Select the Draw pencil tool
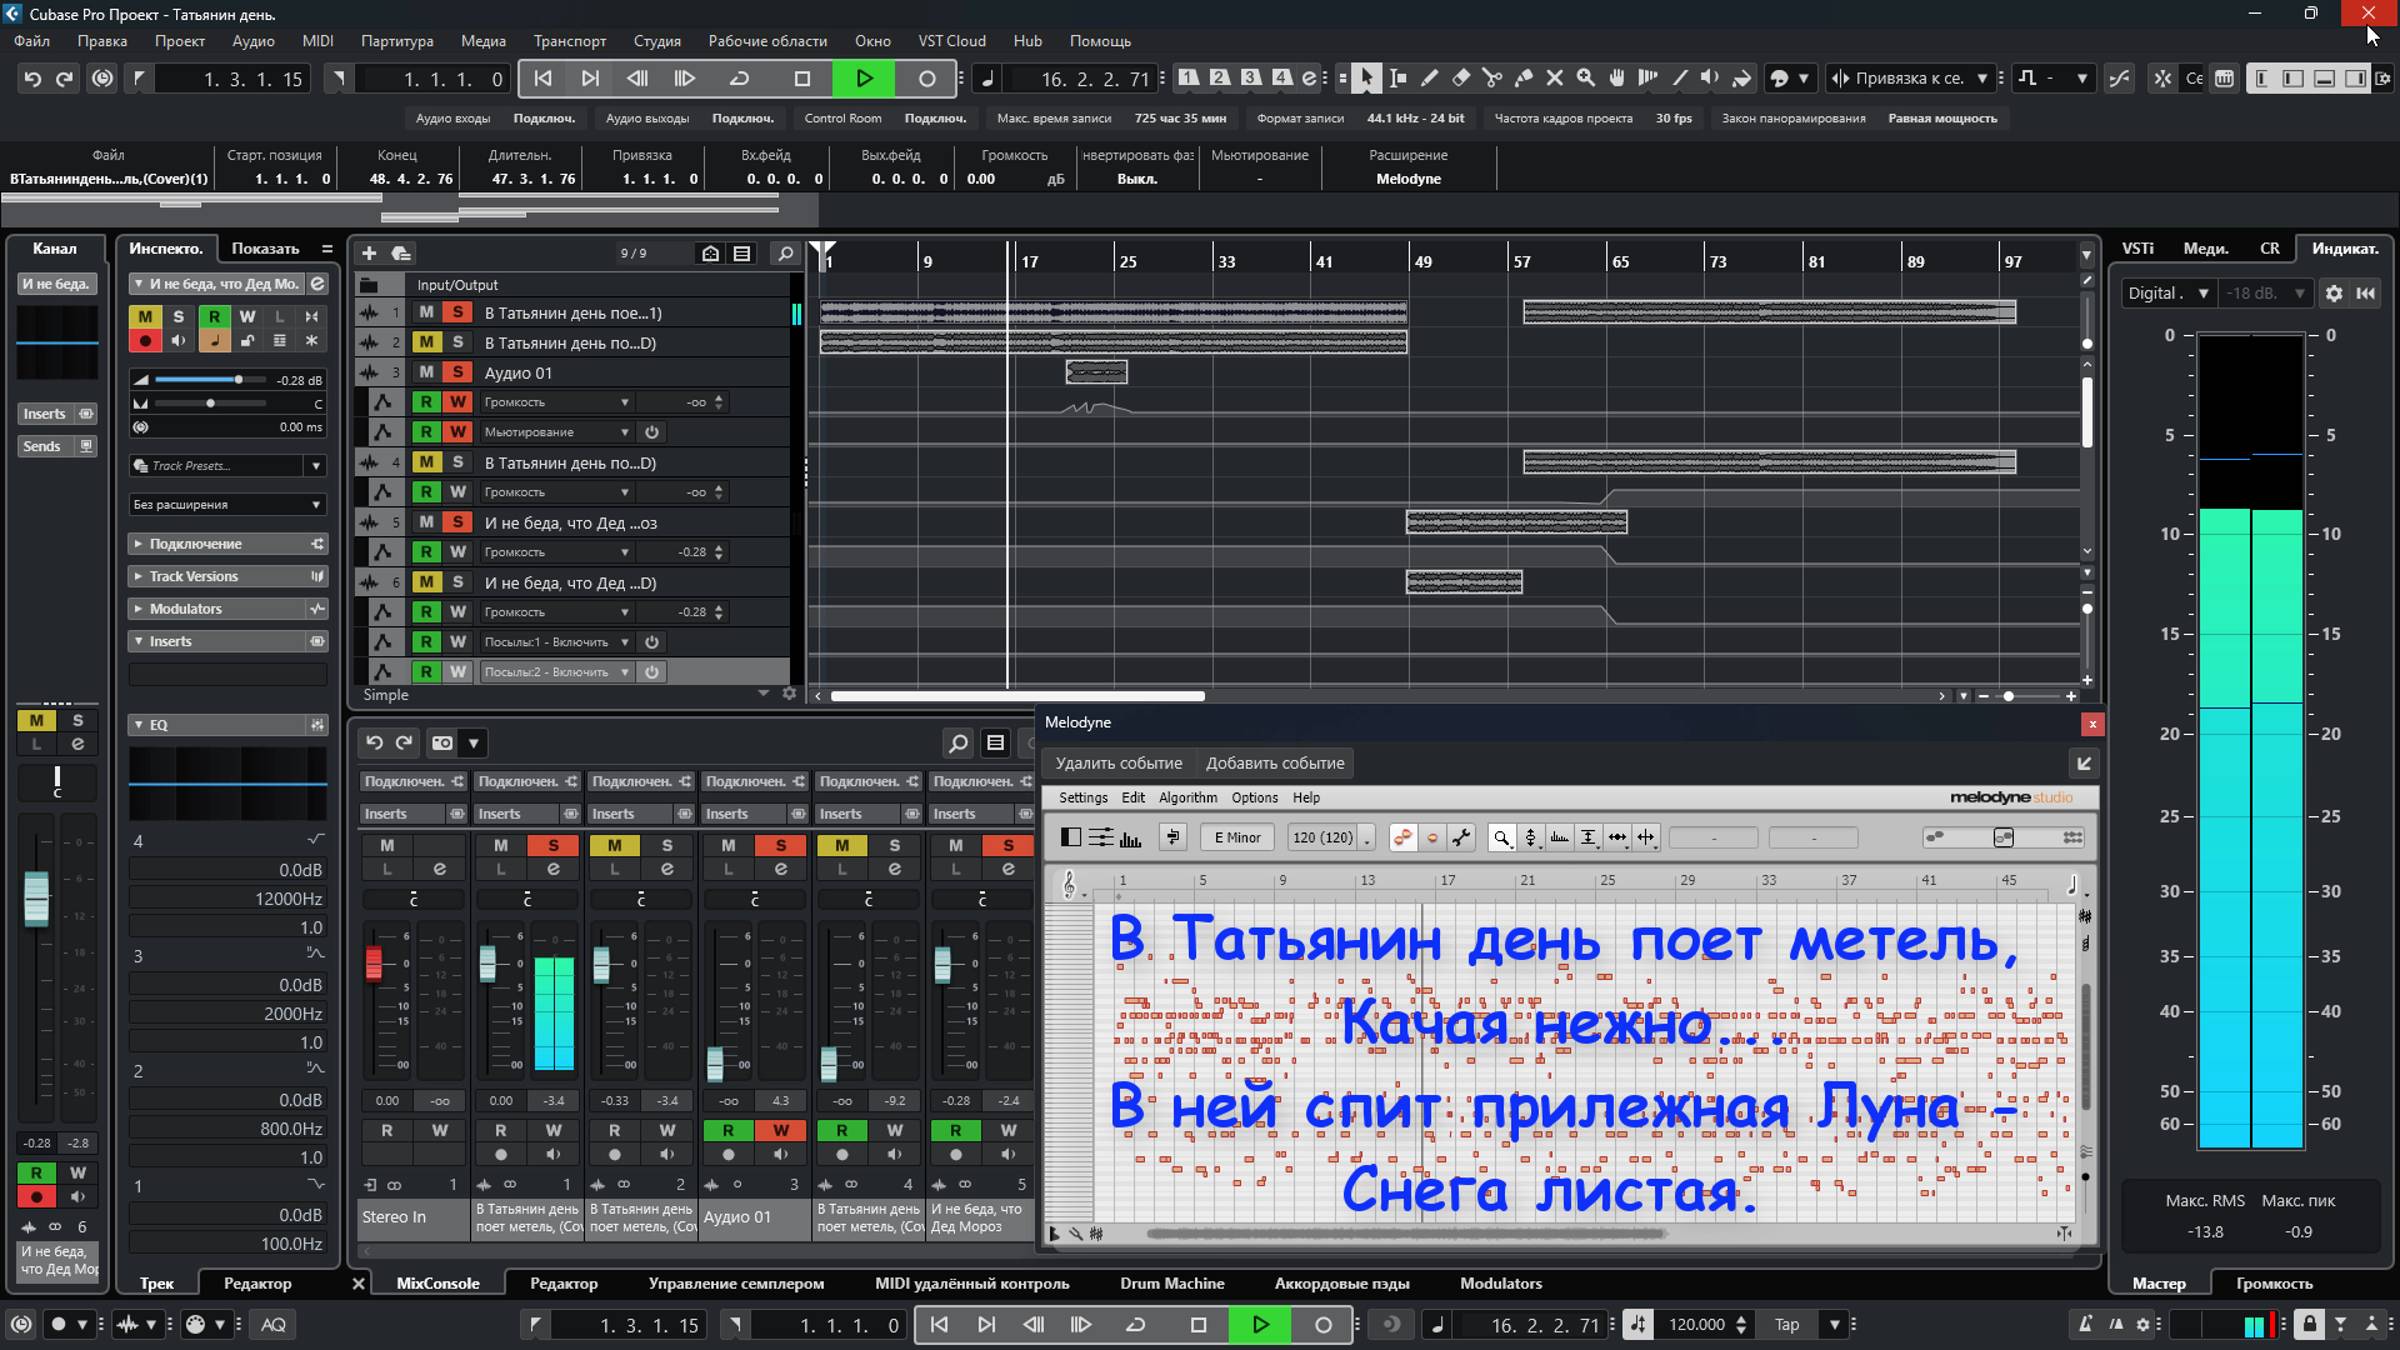This screenshot has width=2400, height=1350. click(x=1430, y=78)
